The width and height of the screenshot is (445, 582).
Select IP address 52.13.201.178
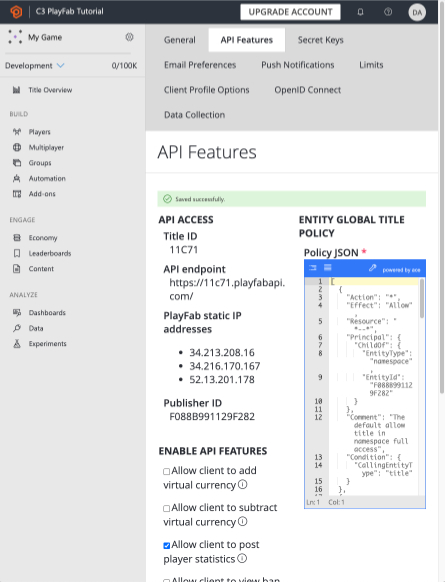(222, 379)
